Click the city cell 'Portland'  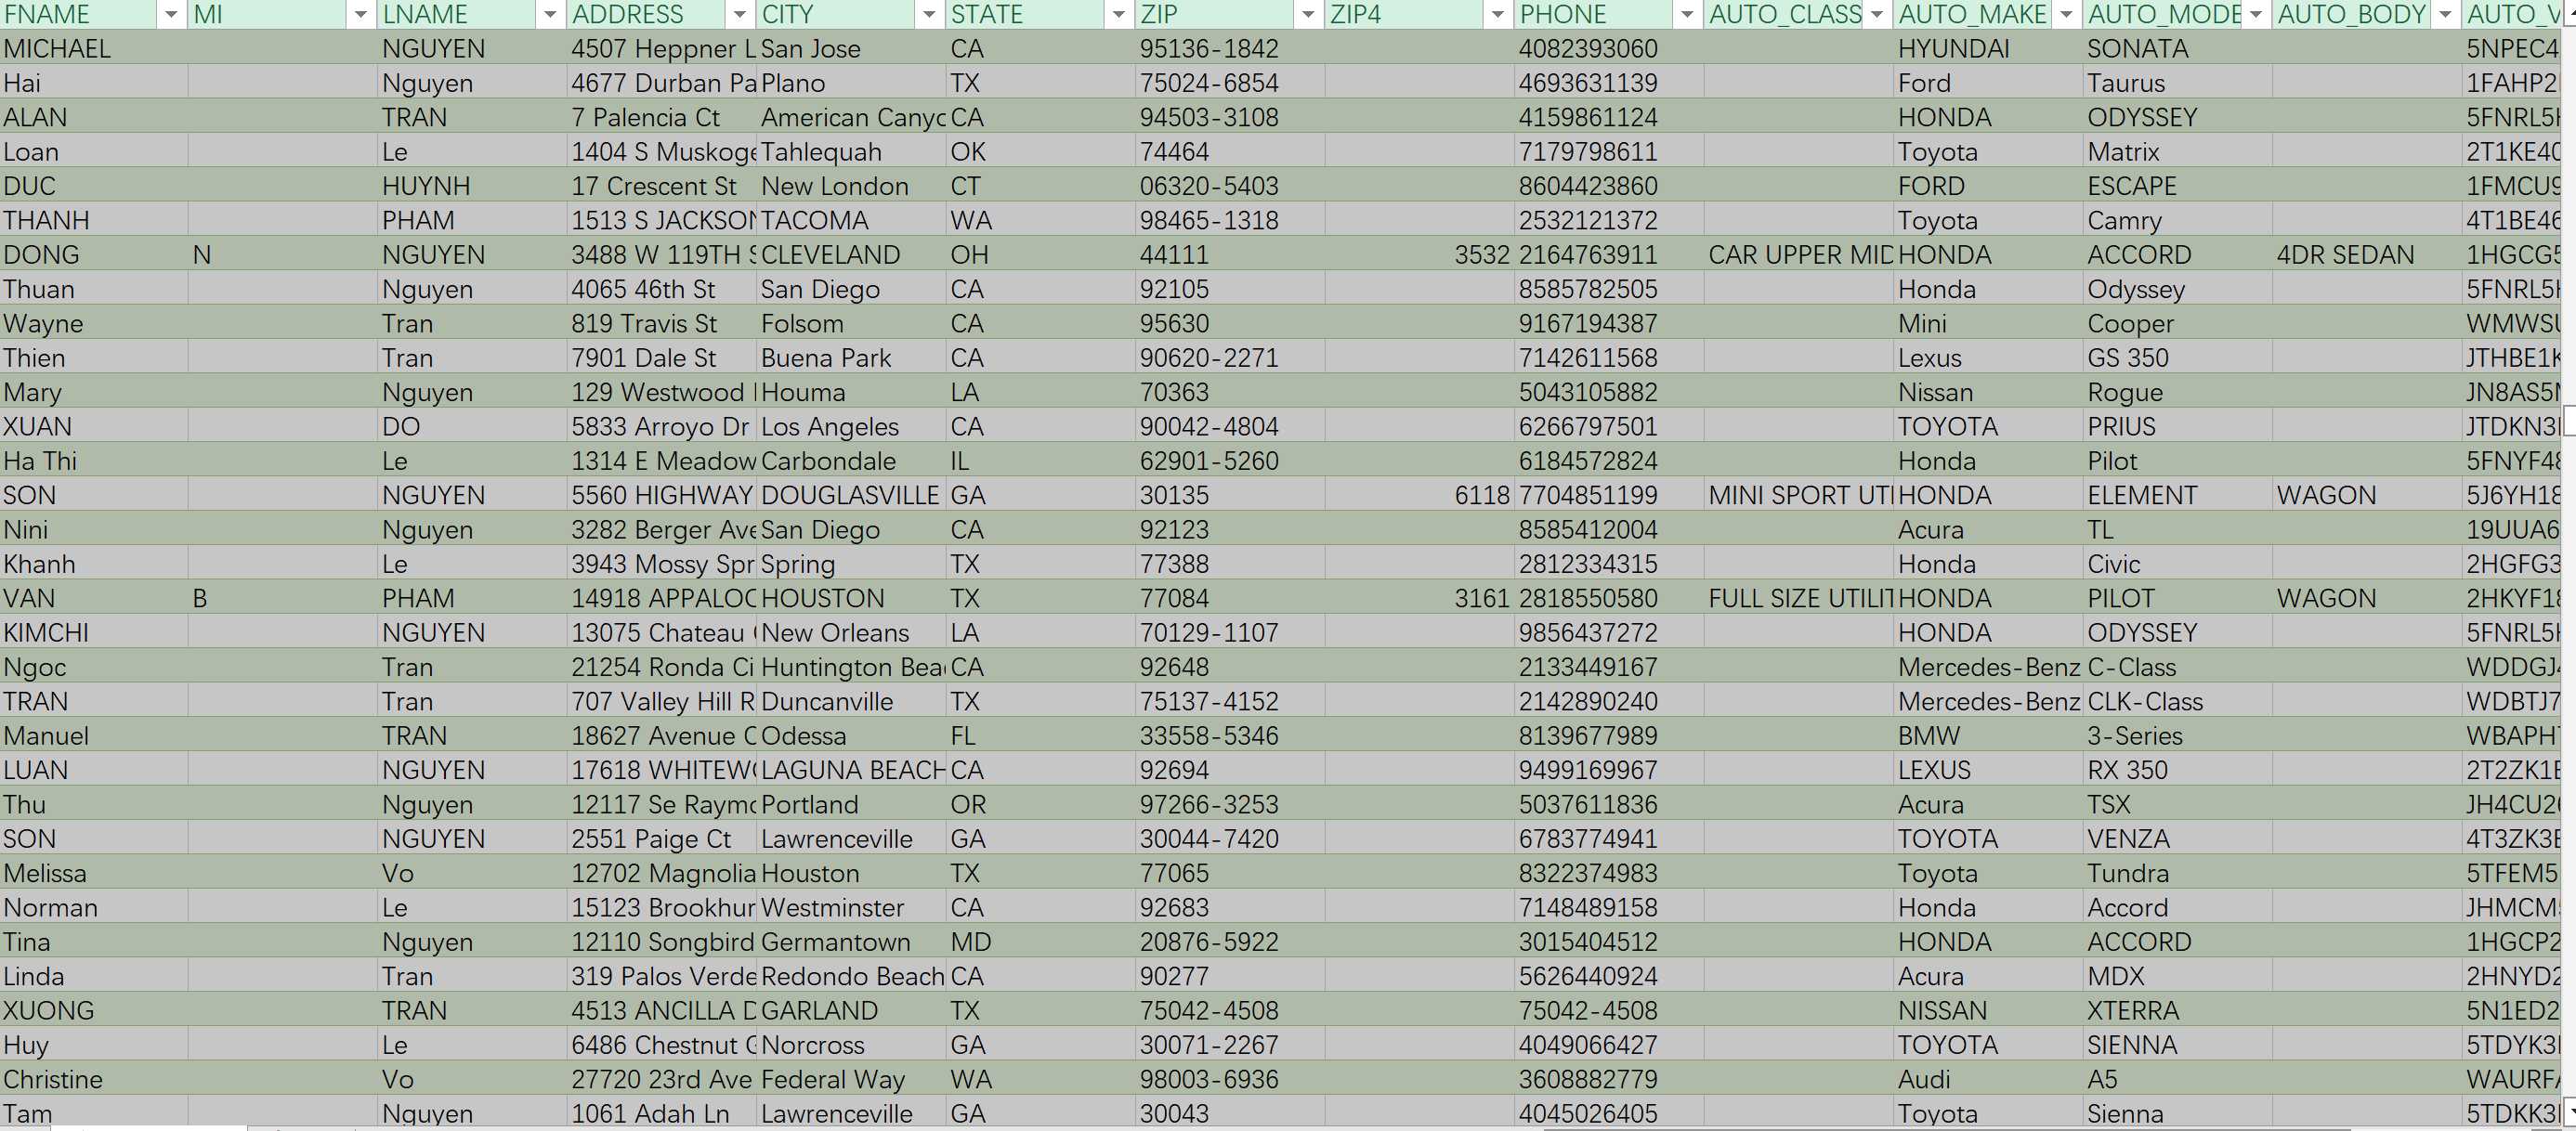click(x=851, y=804)
